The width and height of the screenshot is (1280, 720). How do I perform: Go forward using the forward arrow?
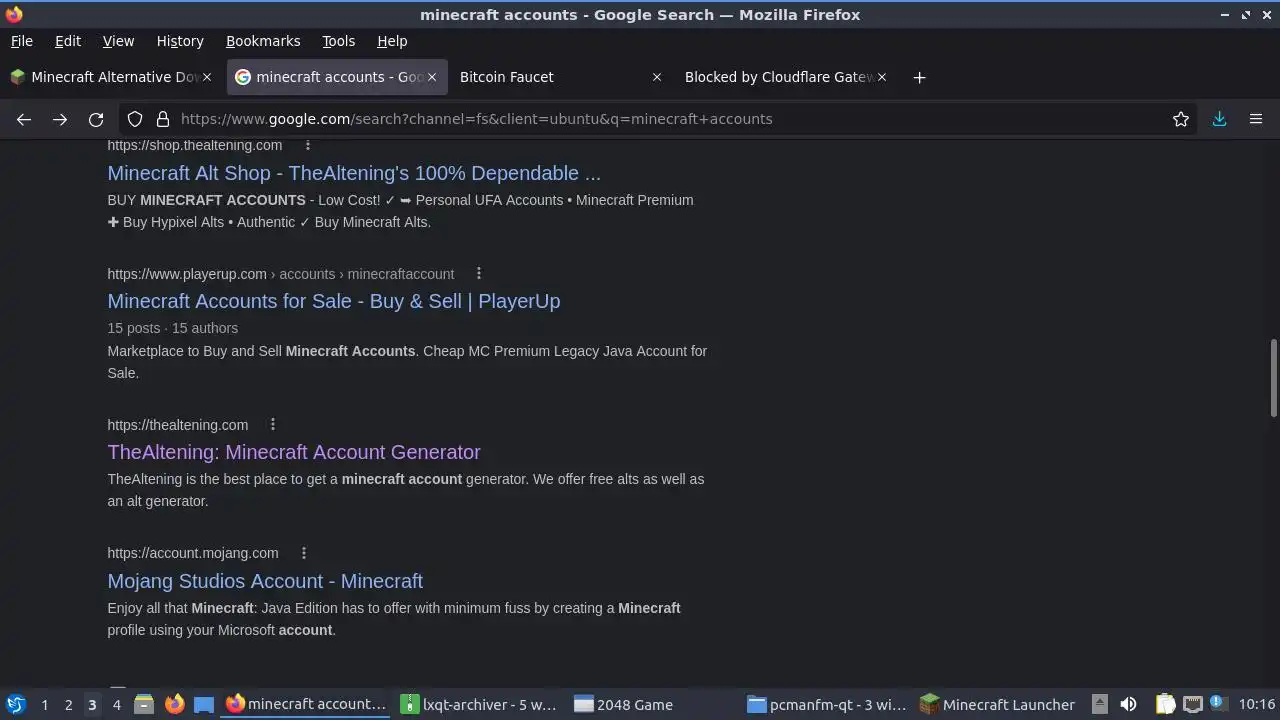point(60,119)
